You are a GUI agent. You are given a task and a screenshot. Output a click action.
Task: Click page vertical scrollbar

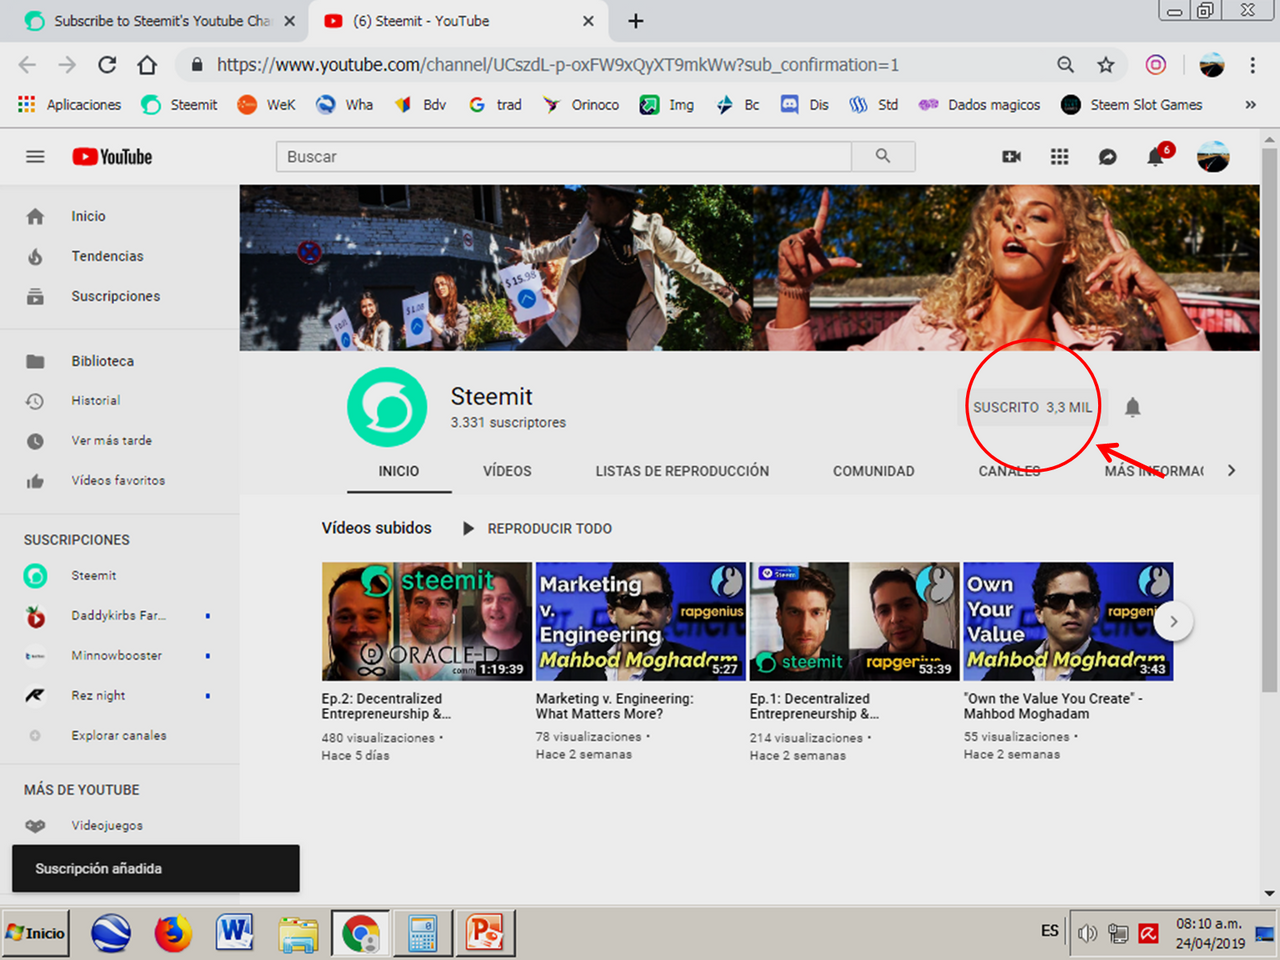click(x=1270, y=420)
